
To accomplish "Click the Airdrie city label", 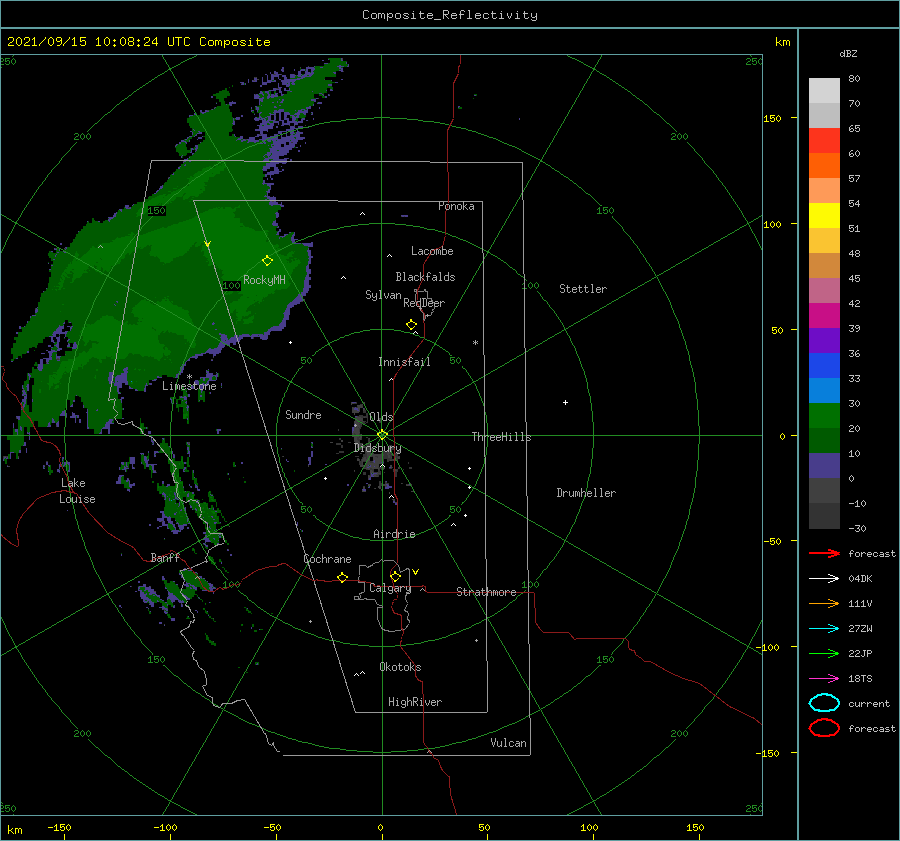I will 394,534.
